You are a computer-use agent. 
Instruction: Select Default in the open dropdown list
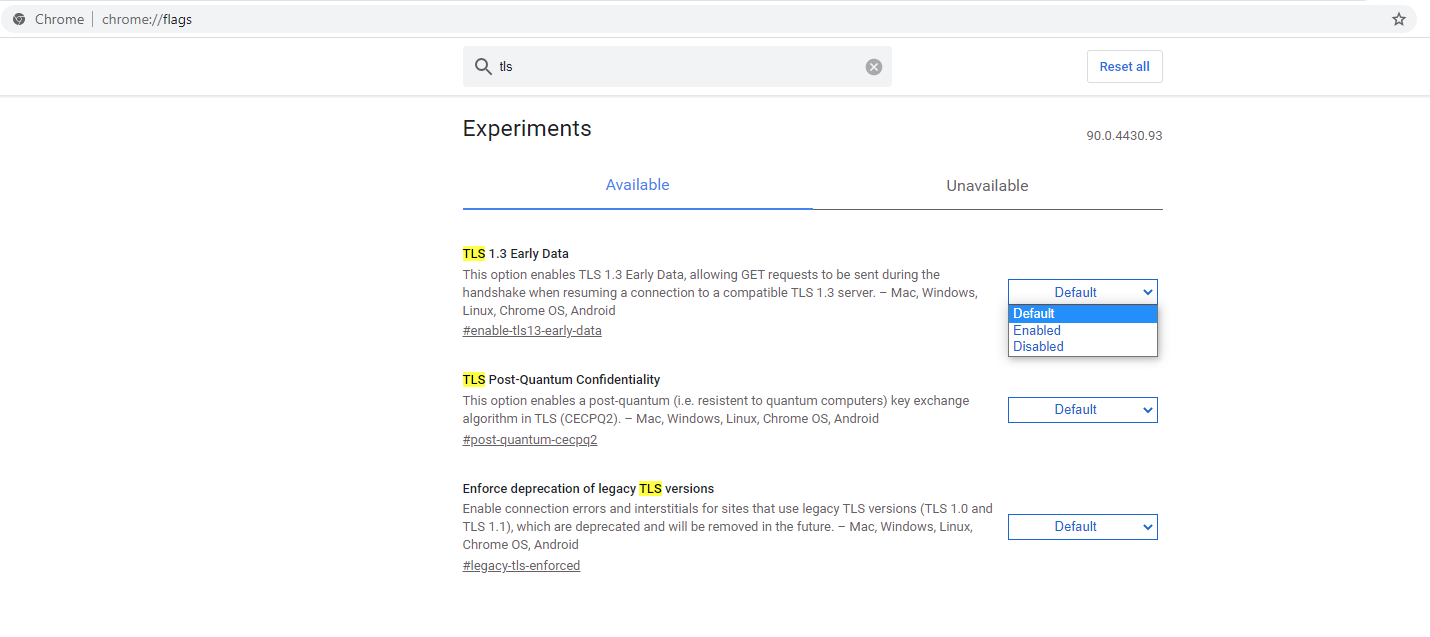pyautogui.click(x=1082, y=313)
